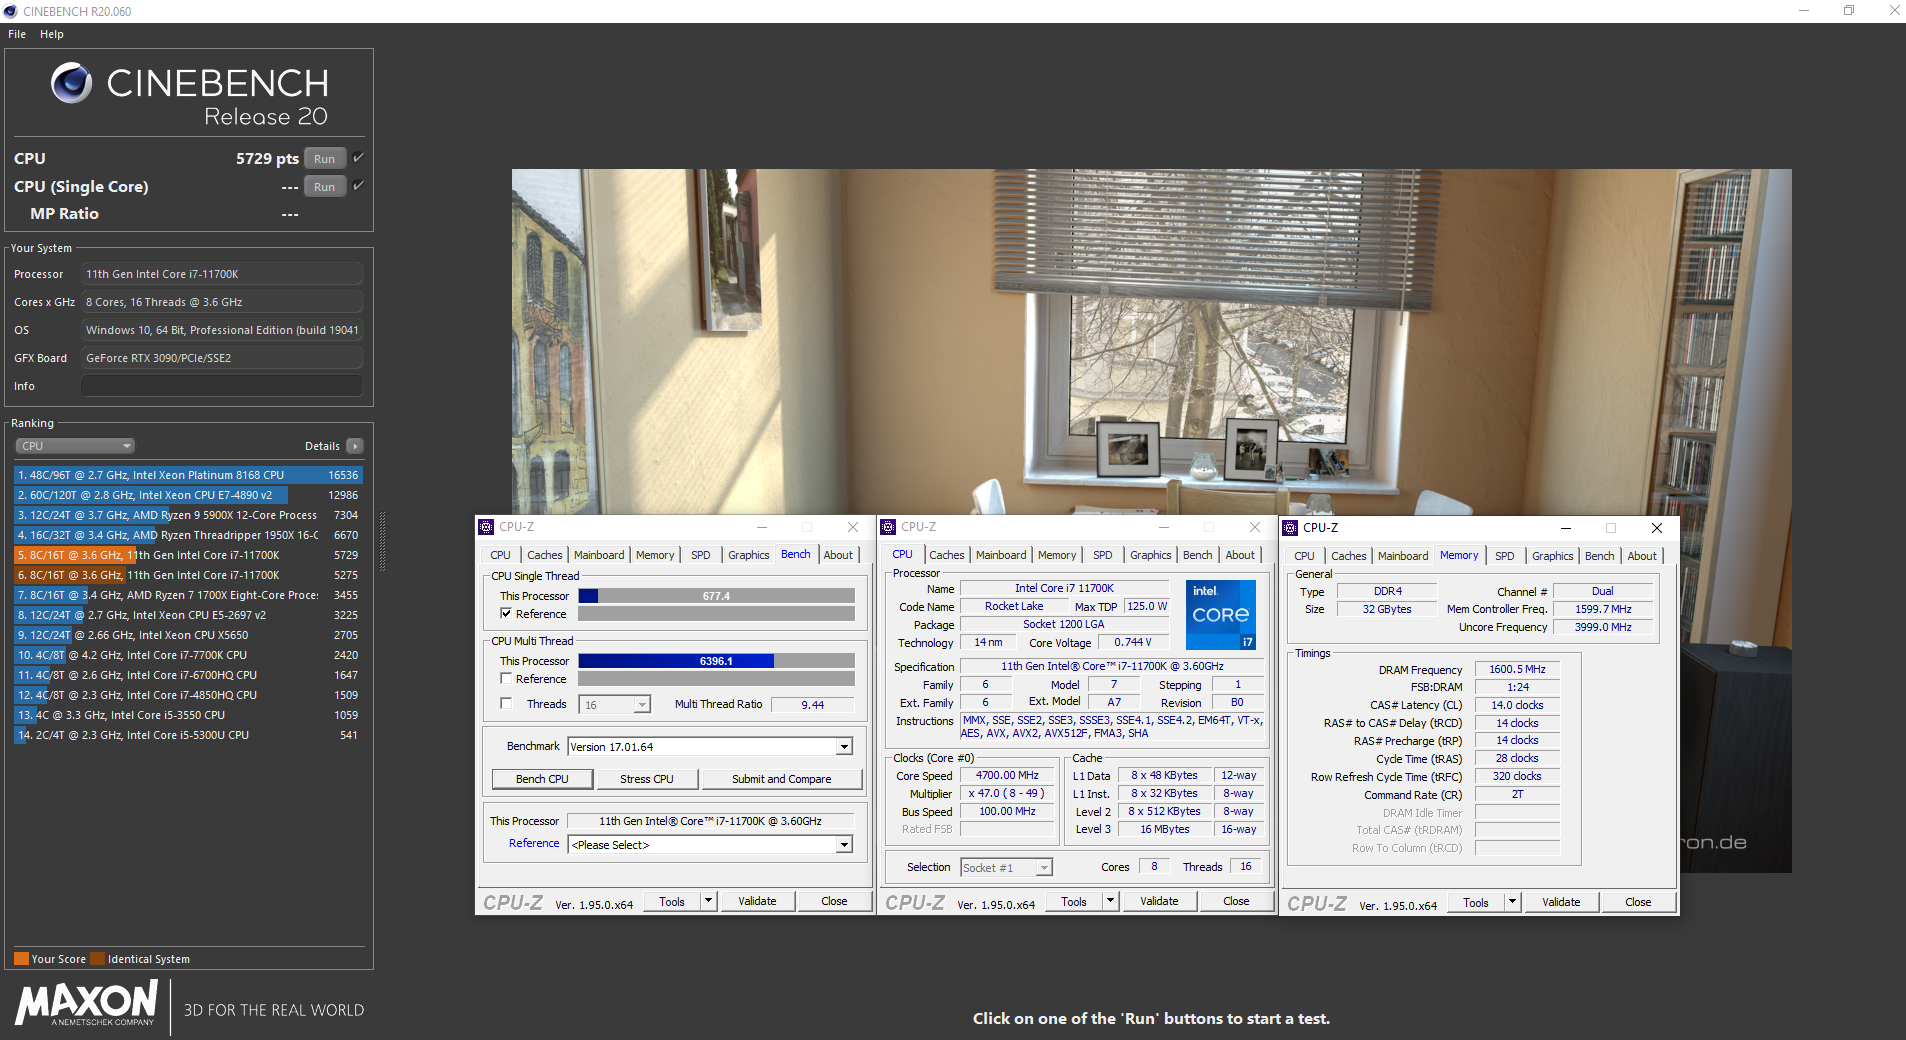Open About tab in CPU window
Viewport: 1906px width, 1040px height.
[x=1240, y=555]
